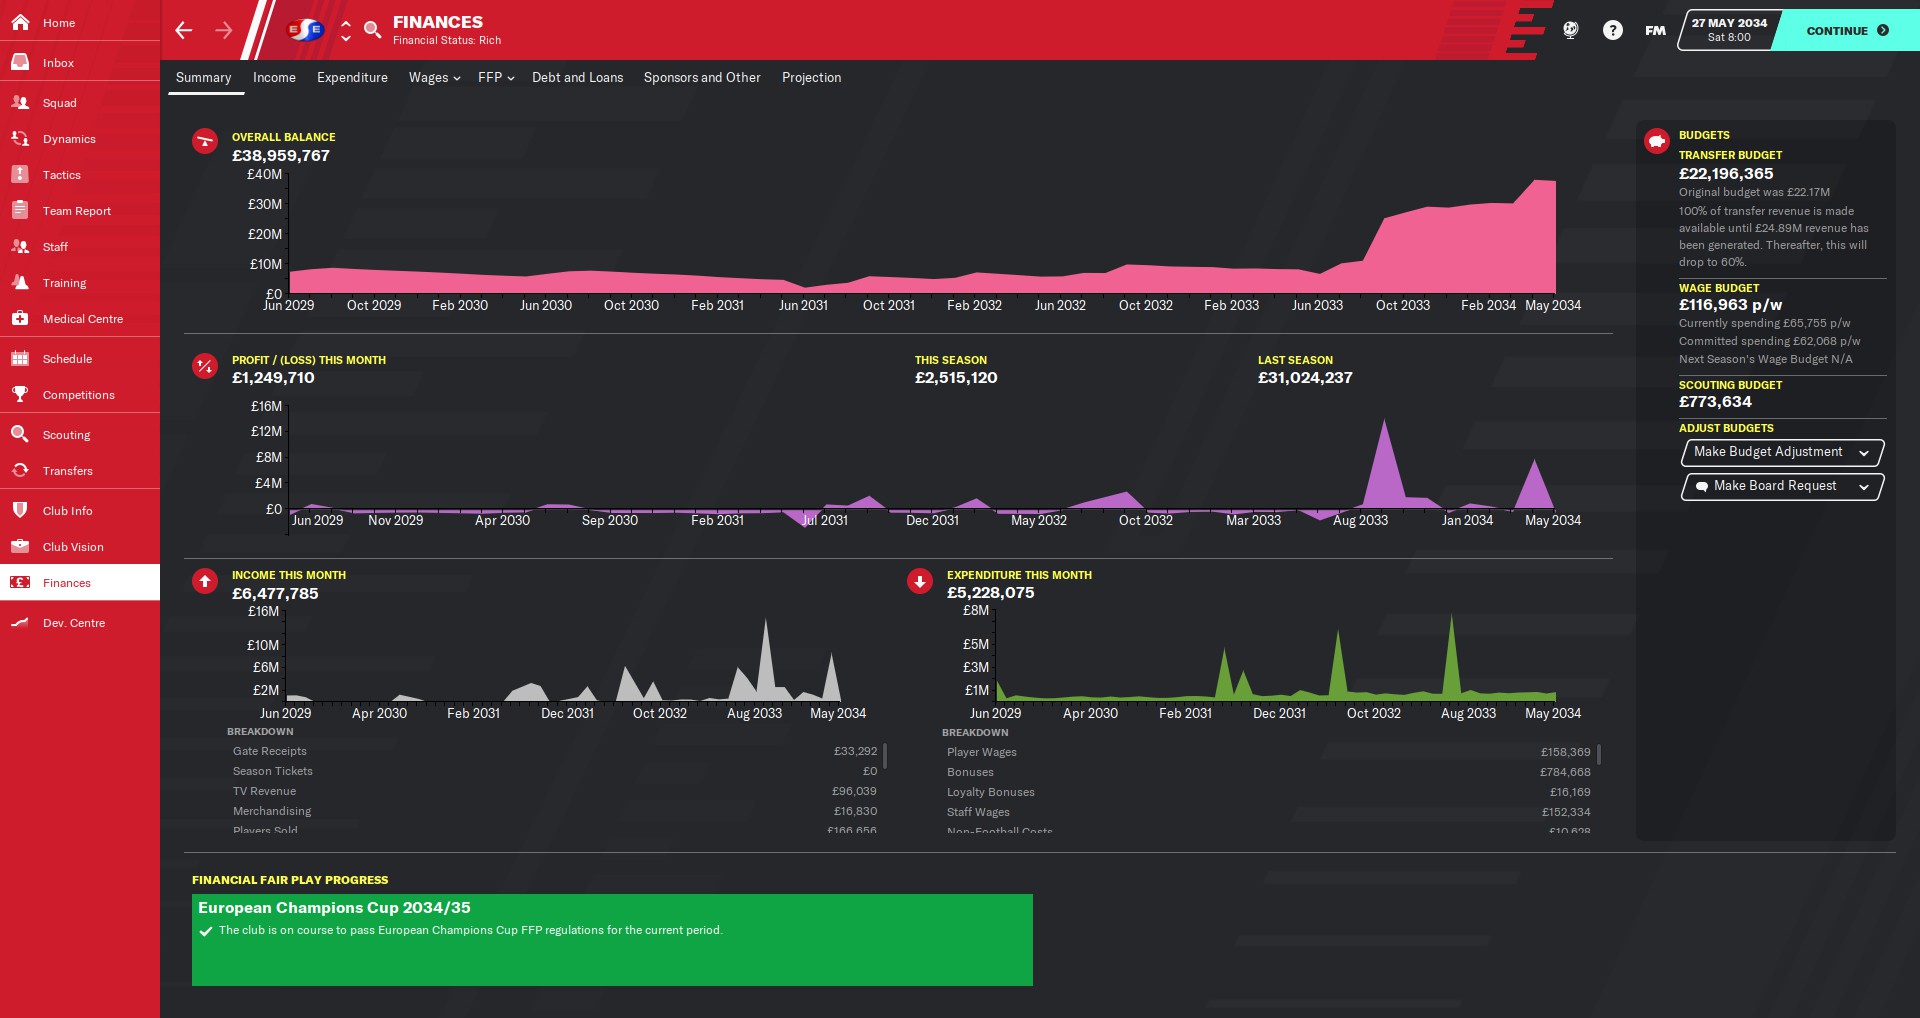1920x1018 pixels.
Task: Switch to the Debt and Loans tab
Action: [x=577, y=78]
